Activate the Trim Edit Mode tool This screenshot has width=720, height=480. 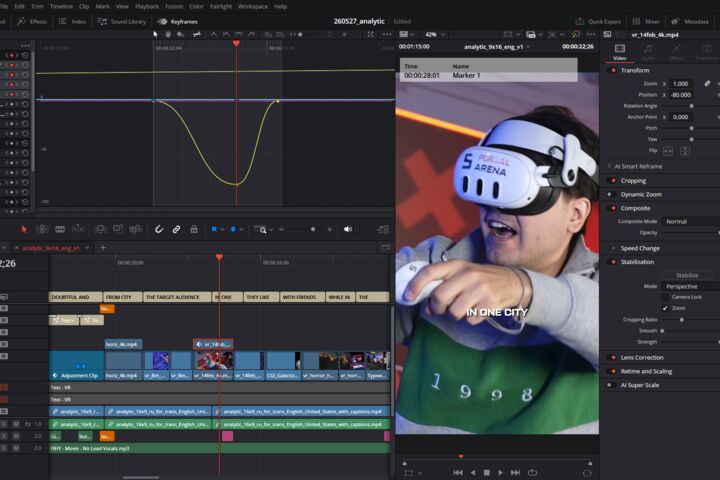(x=42, y=229)
